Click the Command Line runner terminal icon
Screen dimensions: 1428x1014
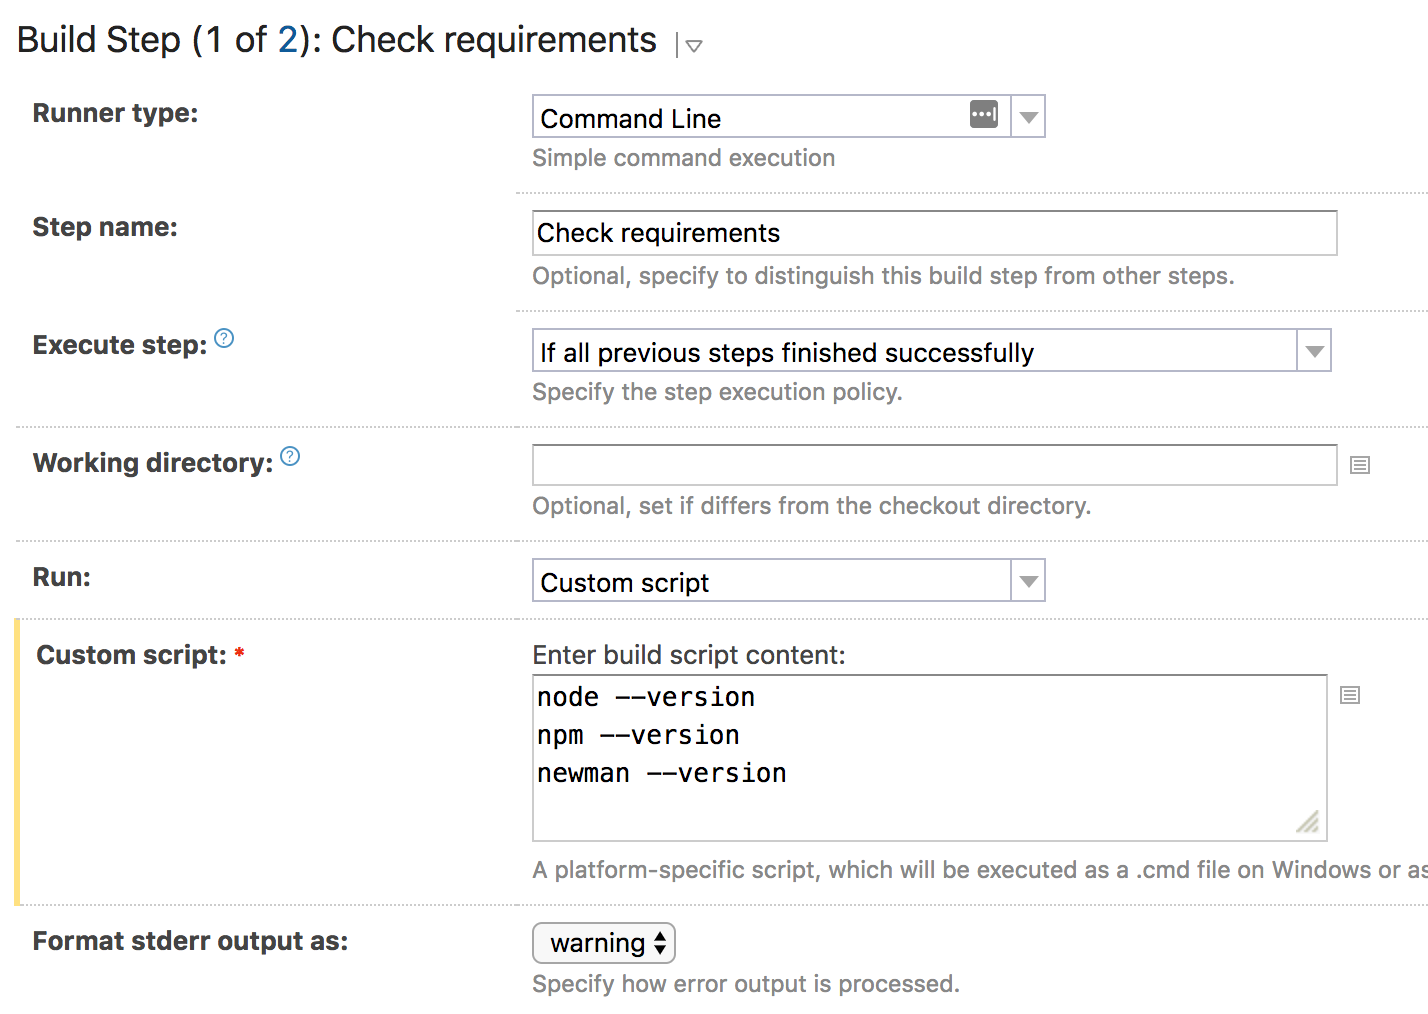point(984,115)
